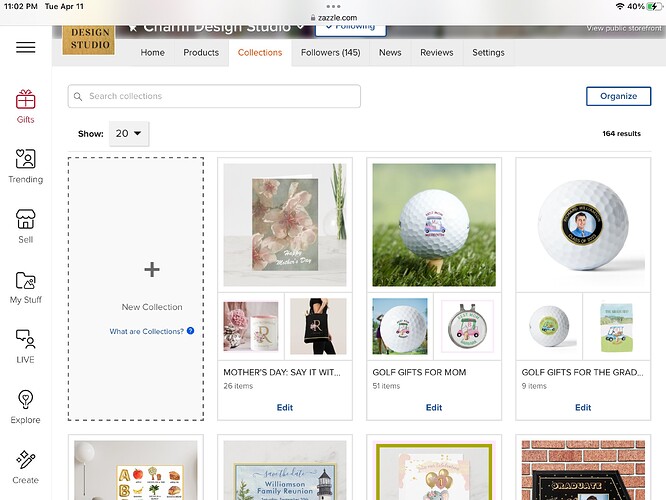Open the Mother's Day card thumbnail
Viewport: 666px width, 500px height.
coord(285,225)
